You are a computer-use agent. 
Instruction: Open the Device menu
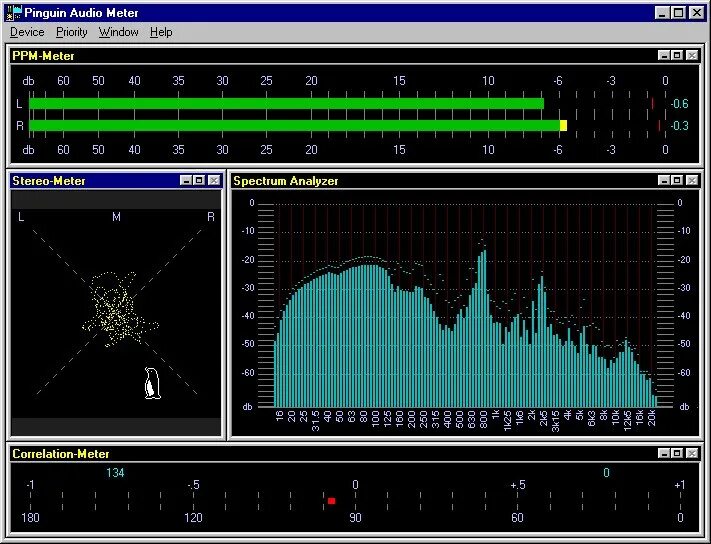tap(27, 32)
